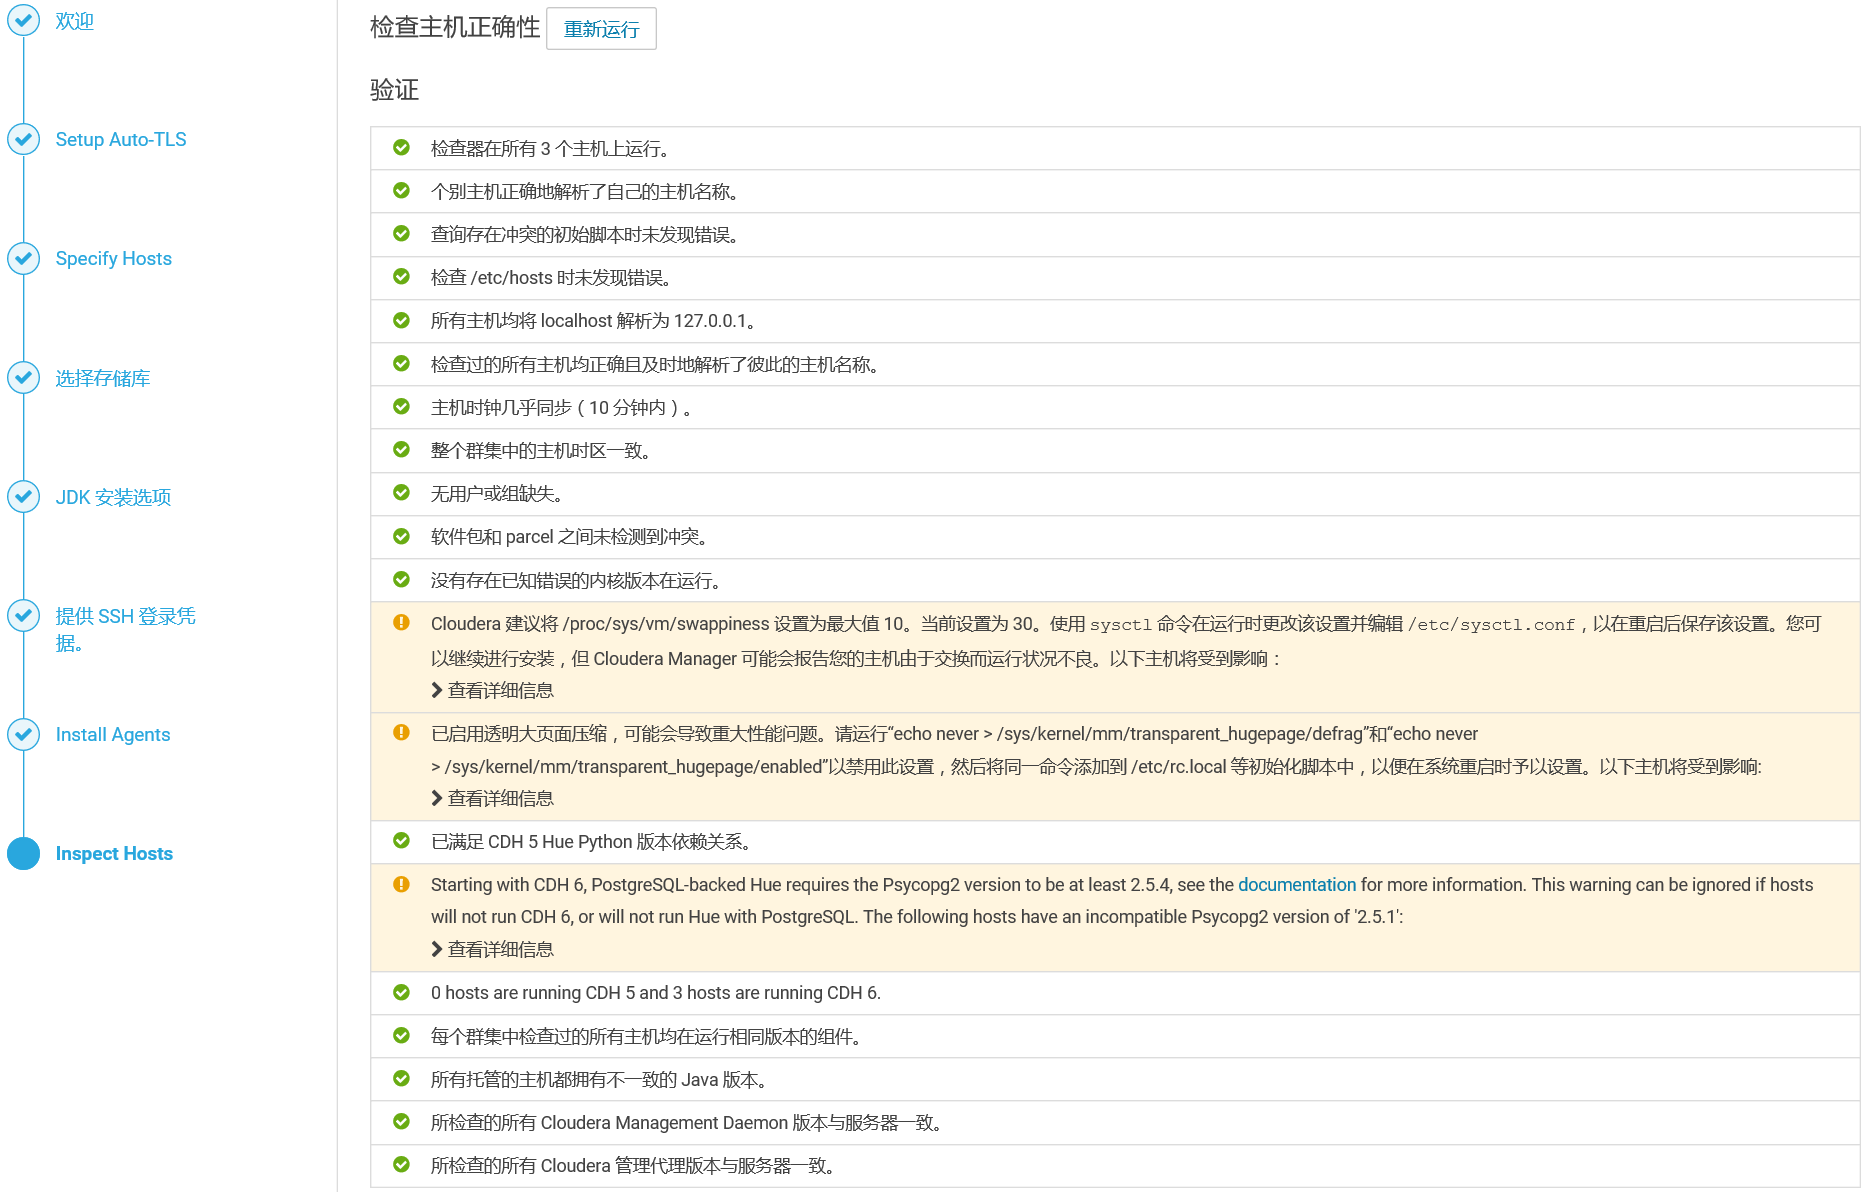
Task: Click the 验证 section heading
Action: (x=394, y=90)
